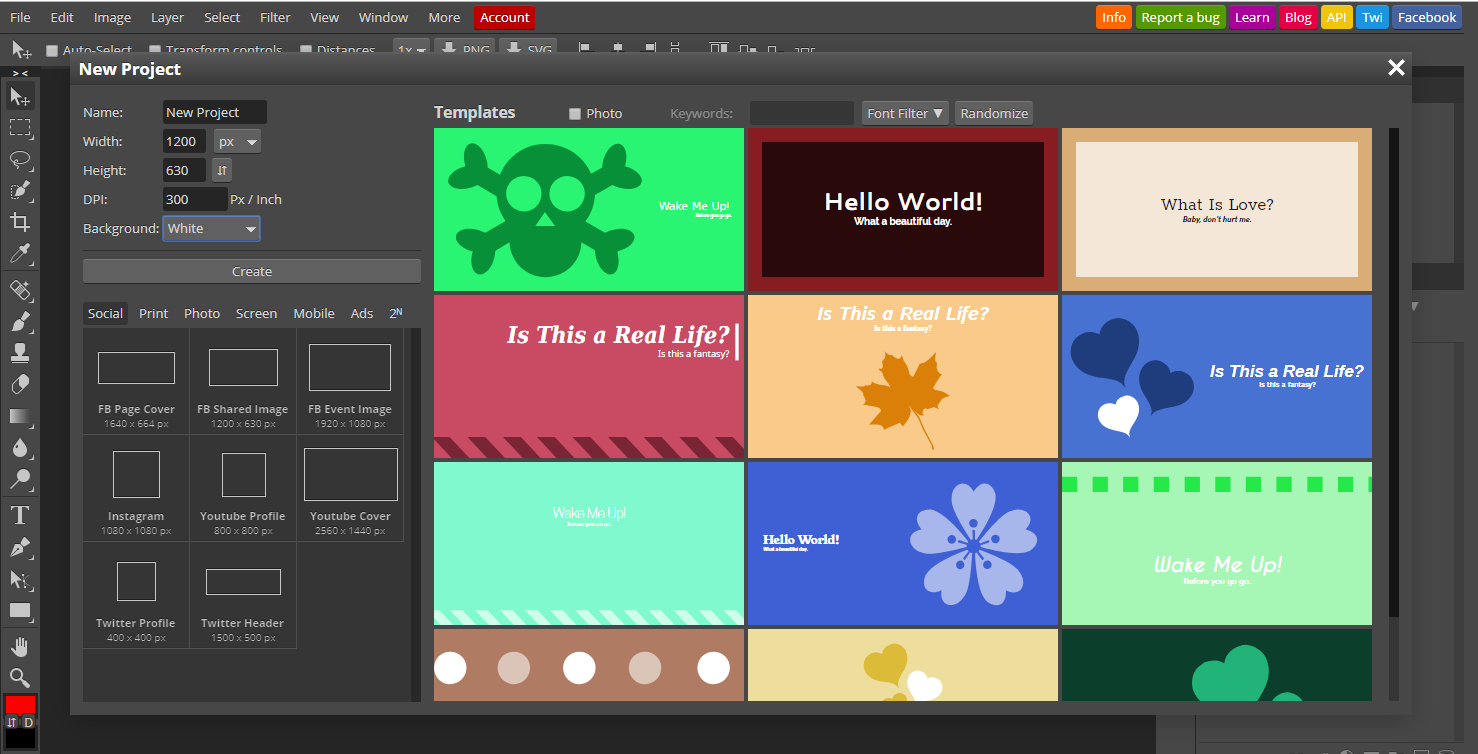Open the px units dropdown
The image size is (1478, 754).
pyautogui.click(x=237, y=141)
